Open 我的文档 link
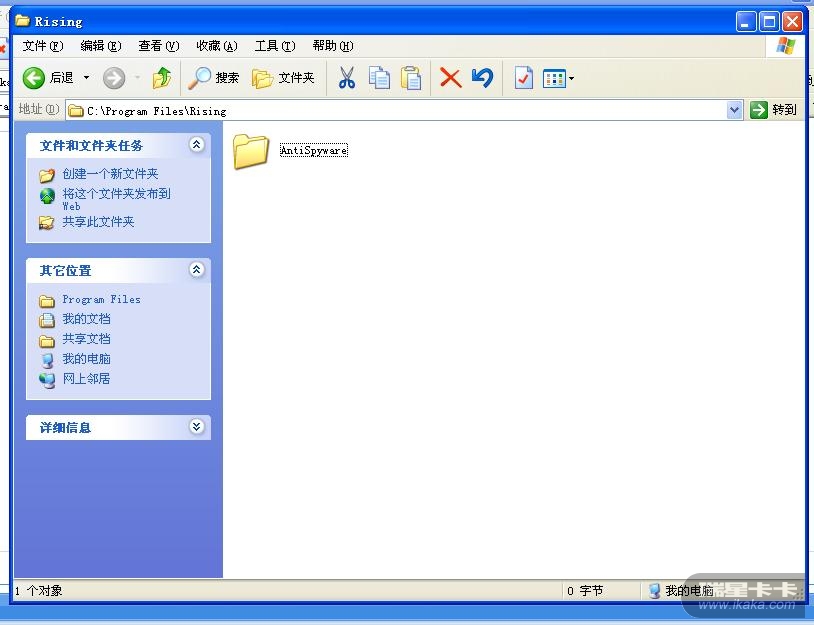Screen dimensions: 814x625 [x=86, y=319]
